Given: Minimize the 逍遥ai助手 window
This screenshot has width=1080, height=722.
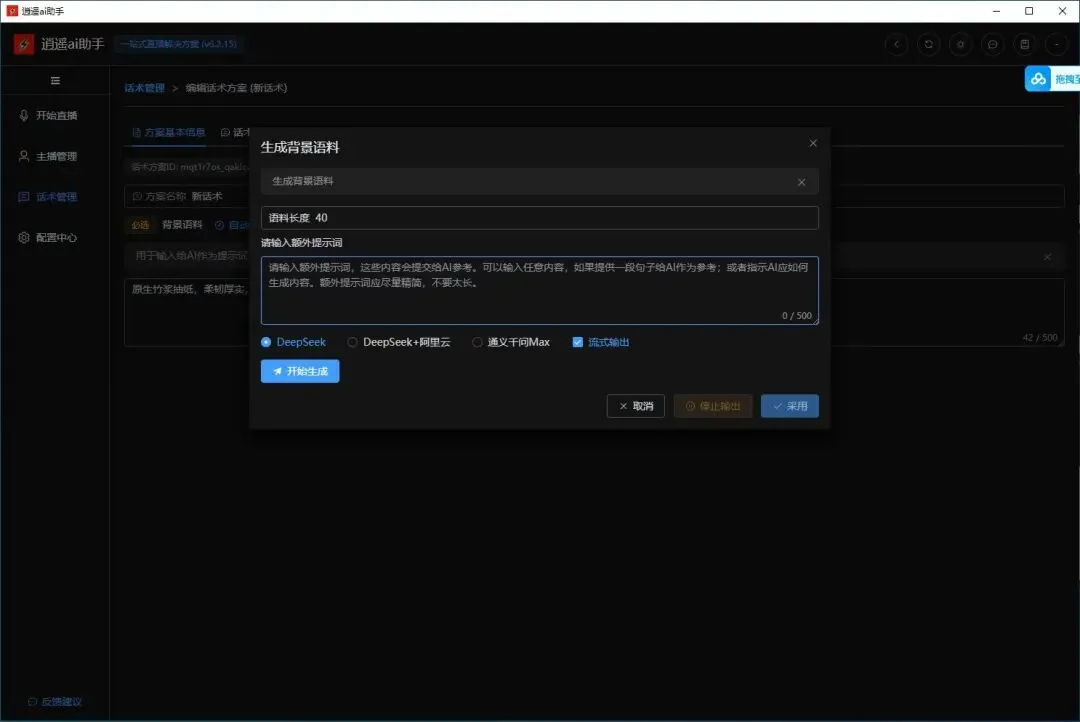Looking at the screenshot, I should (x=996, y=11).
